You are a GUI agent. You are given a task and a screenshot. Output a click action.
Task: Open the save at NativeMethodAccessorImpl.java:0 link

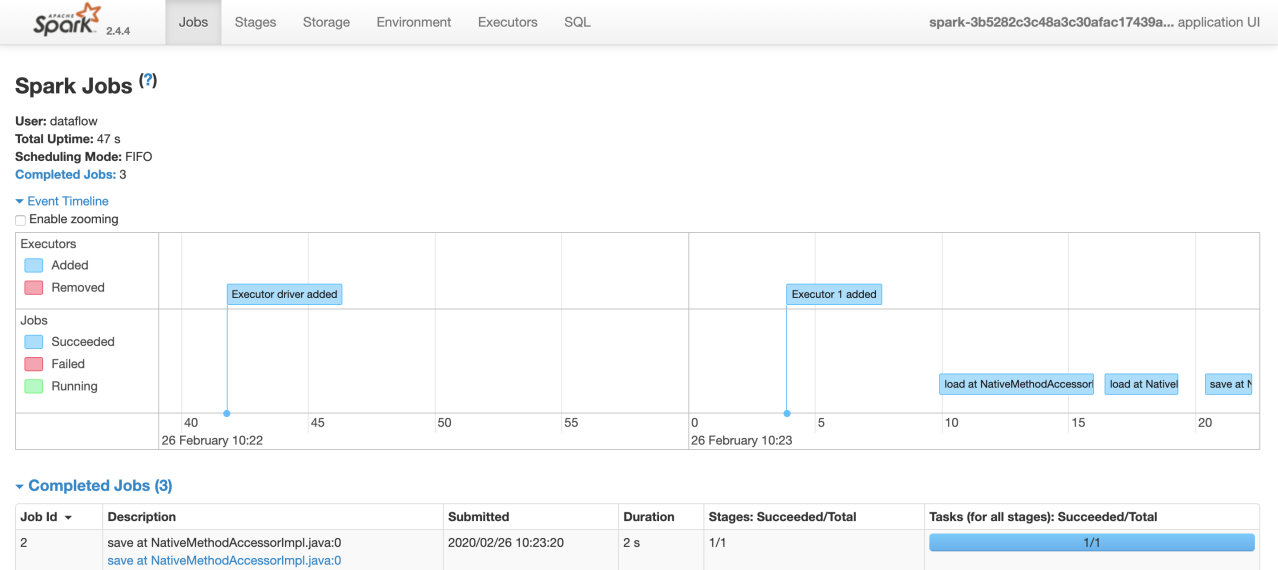pyautogui.click(x=224, y=561)
